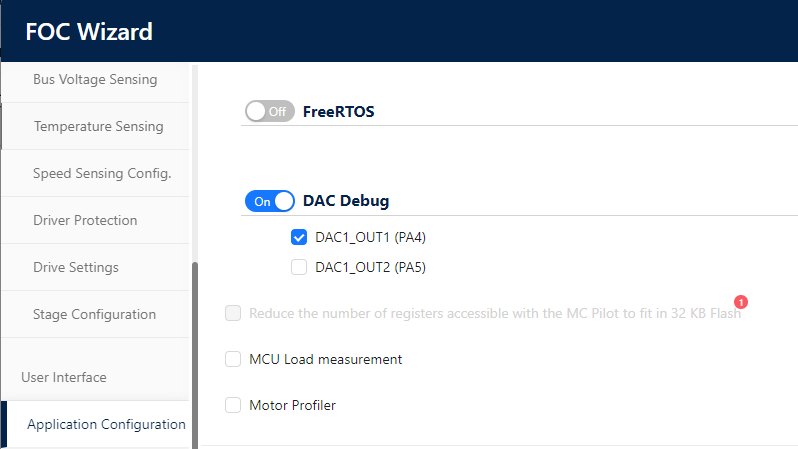The image size is (798, 449).
Task: Click the red notification badge showing 1
Action: pos(741,302)
